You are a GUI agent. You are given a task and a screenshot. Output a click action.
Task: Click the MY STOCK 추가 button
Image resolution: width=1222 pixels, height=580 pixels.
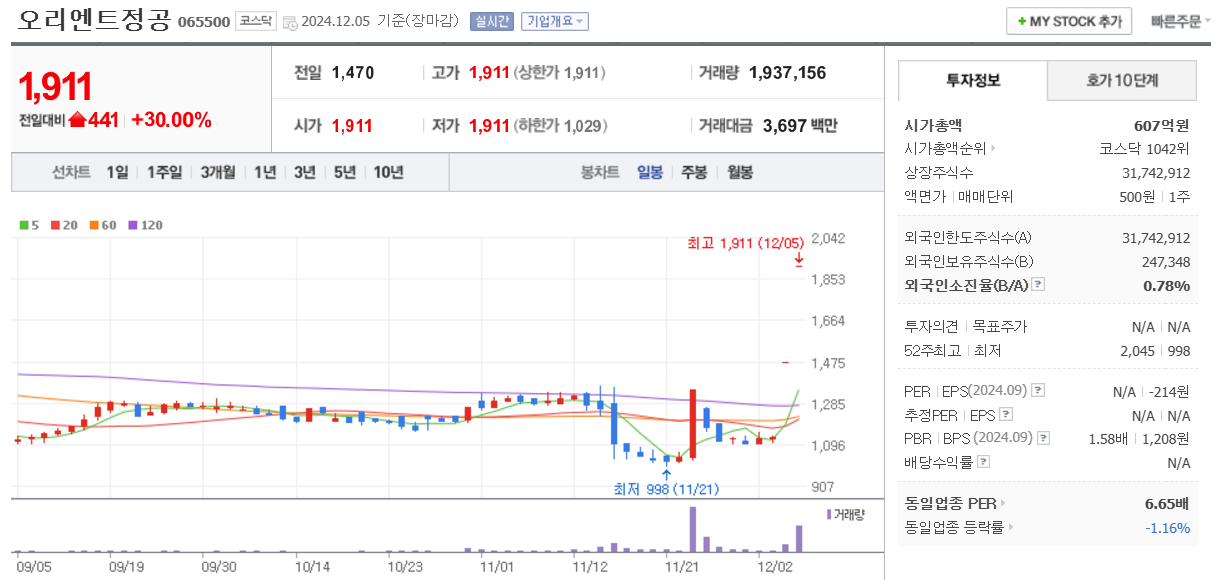(1068, 20)
